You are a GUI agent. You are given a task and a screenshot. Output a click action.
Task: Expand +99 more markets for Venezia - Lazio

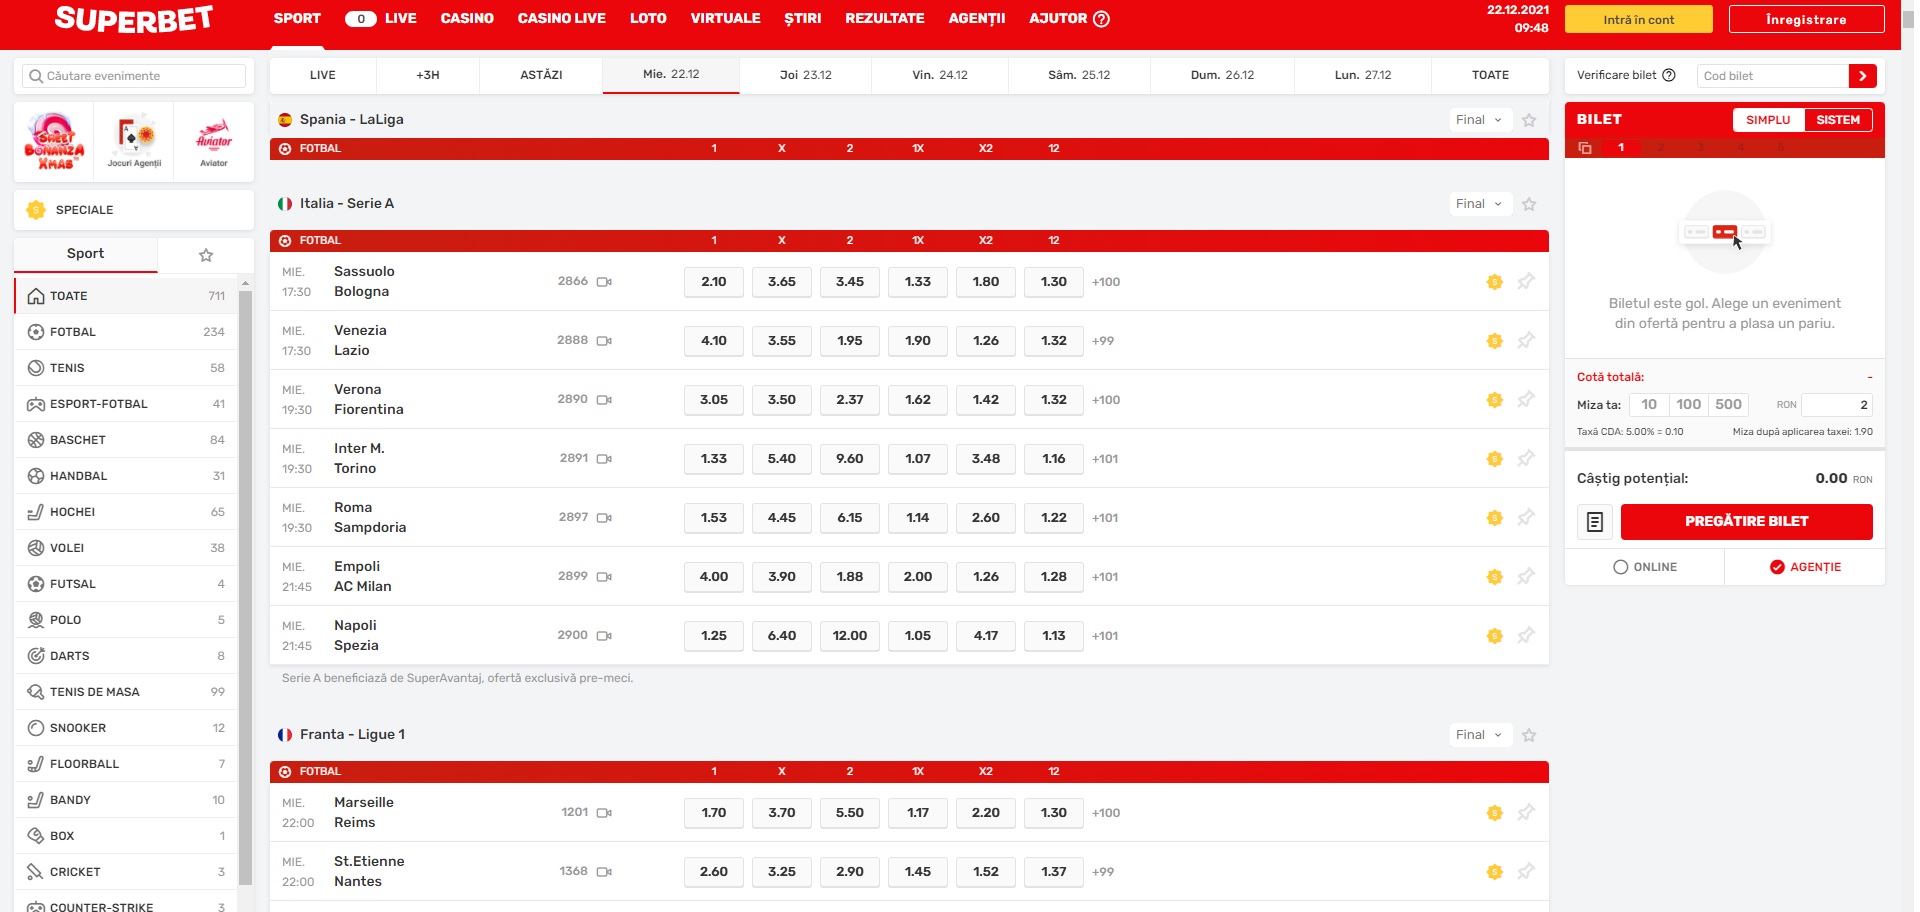tap(1103, 341)
